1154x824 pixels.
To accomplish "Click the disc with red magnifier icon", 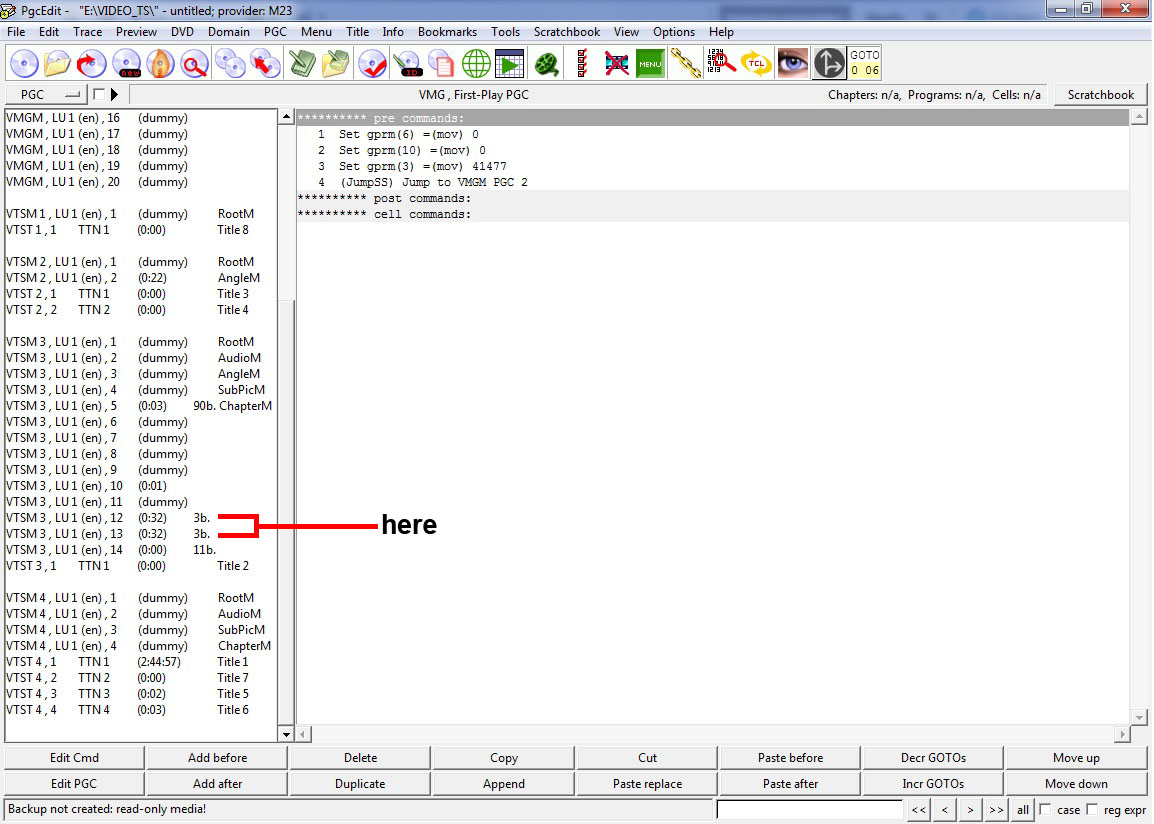I will pyautogui.click(x=194, y=64).
